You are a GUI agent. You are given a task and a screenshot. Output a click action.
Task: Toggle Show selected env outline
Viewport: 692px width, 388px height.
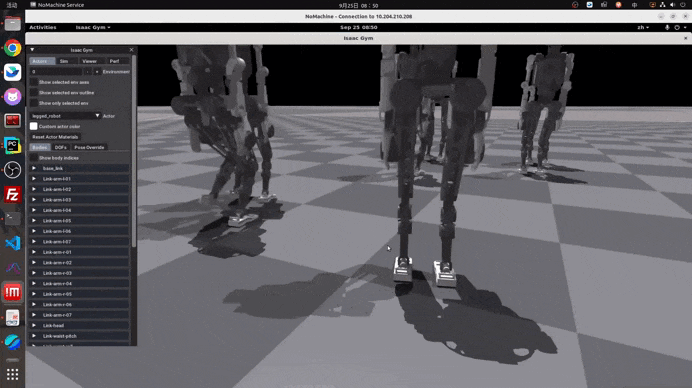(34, 93)
